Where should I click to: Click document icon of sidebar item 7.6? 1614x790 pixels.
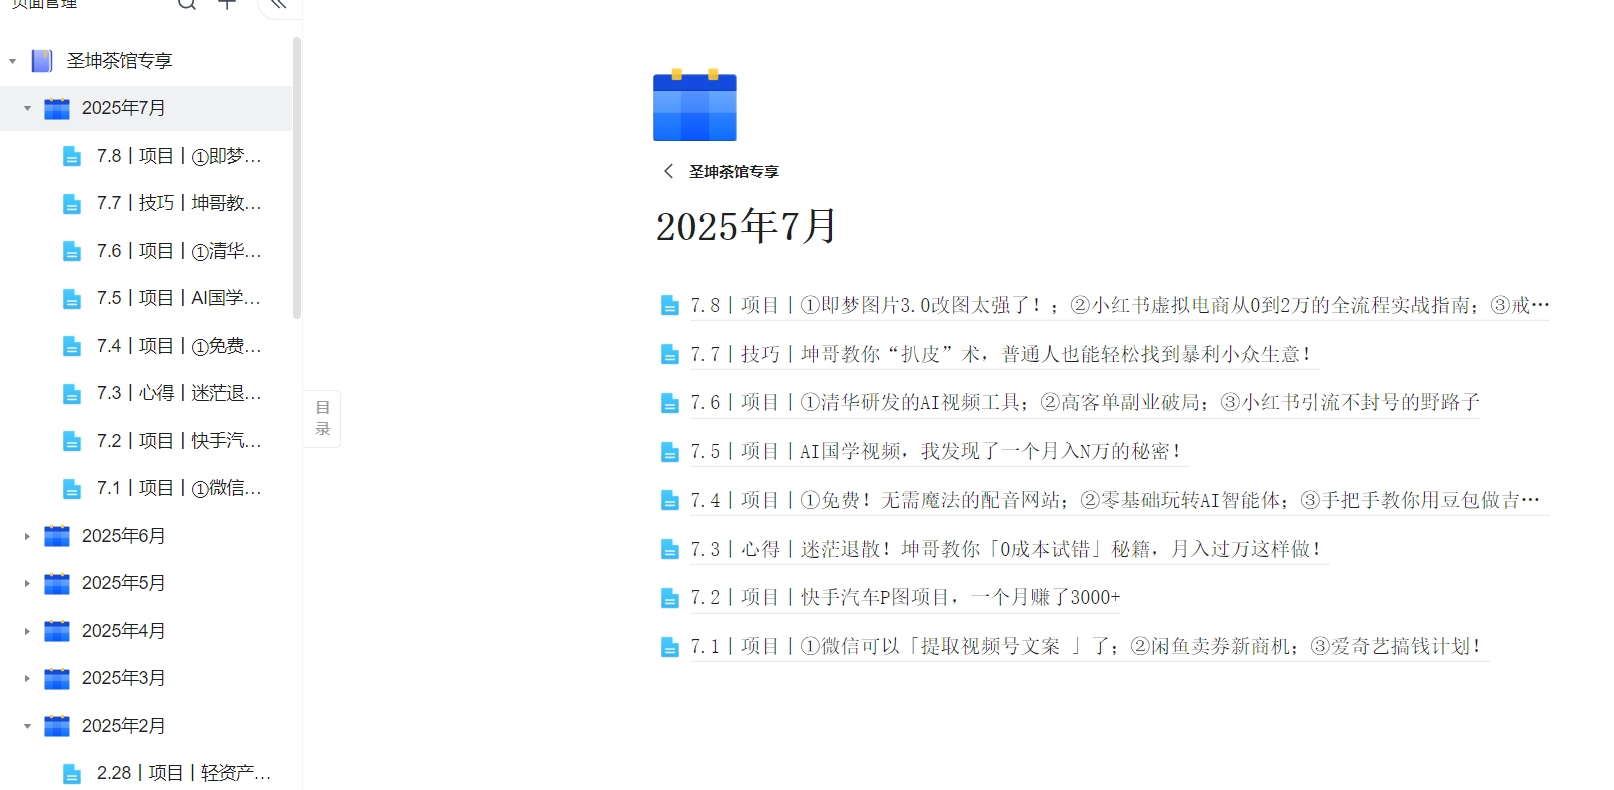click(72, 251)
